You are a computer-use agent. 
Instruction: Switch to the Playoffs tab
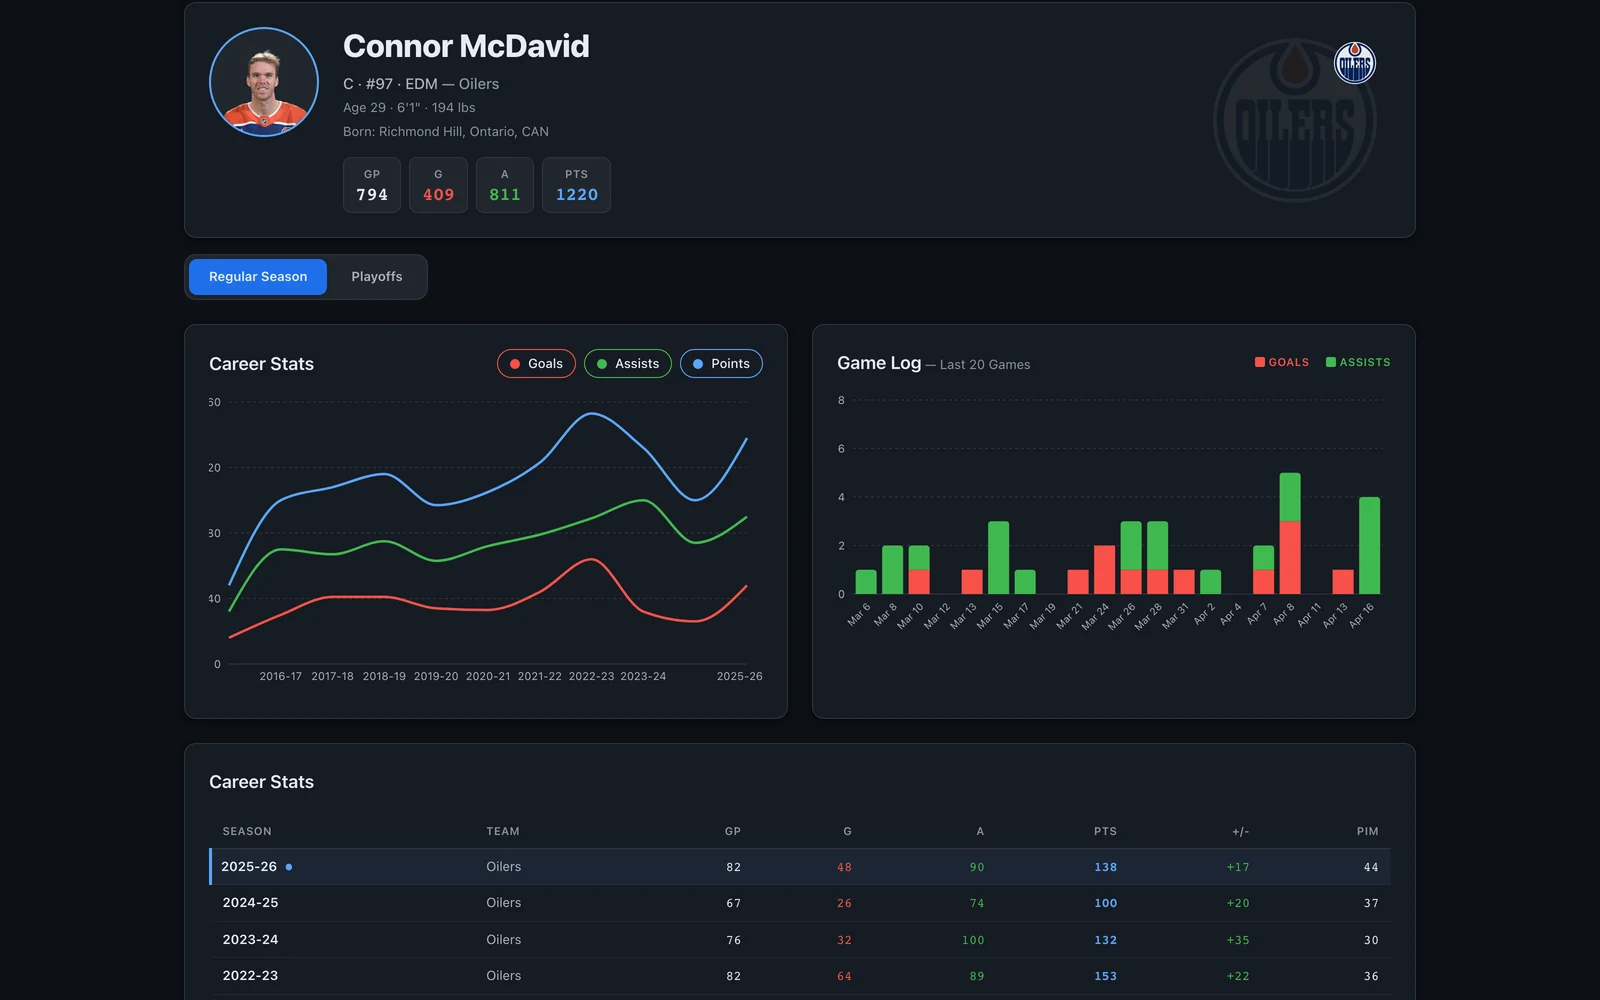coord(377,277)
